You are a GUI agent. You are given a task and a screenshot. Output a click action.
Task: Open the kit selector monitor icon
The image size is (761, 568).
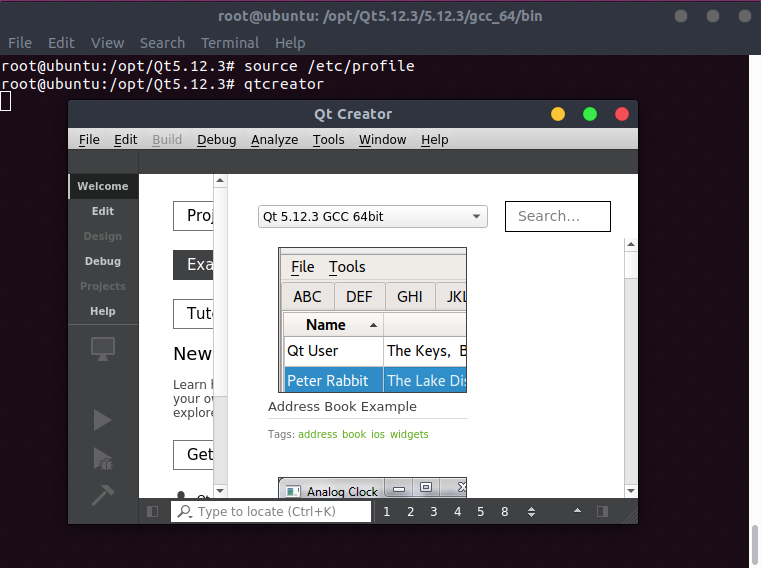click(103, 349)
